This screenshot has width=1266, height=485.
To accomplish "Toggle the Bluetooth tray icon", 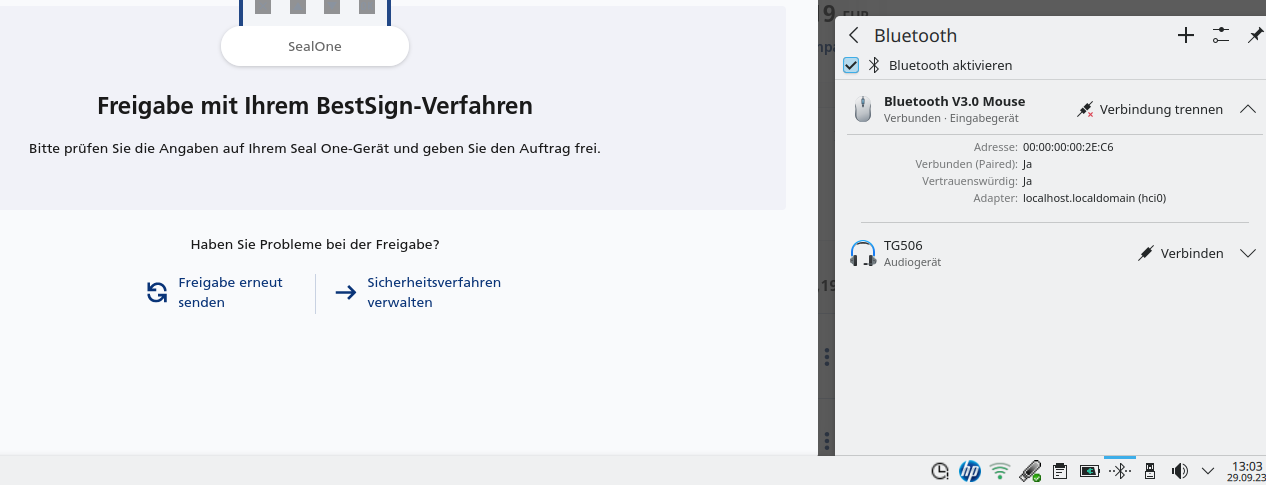I will [1120, 471].
